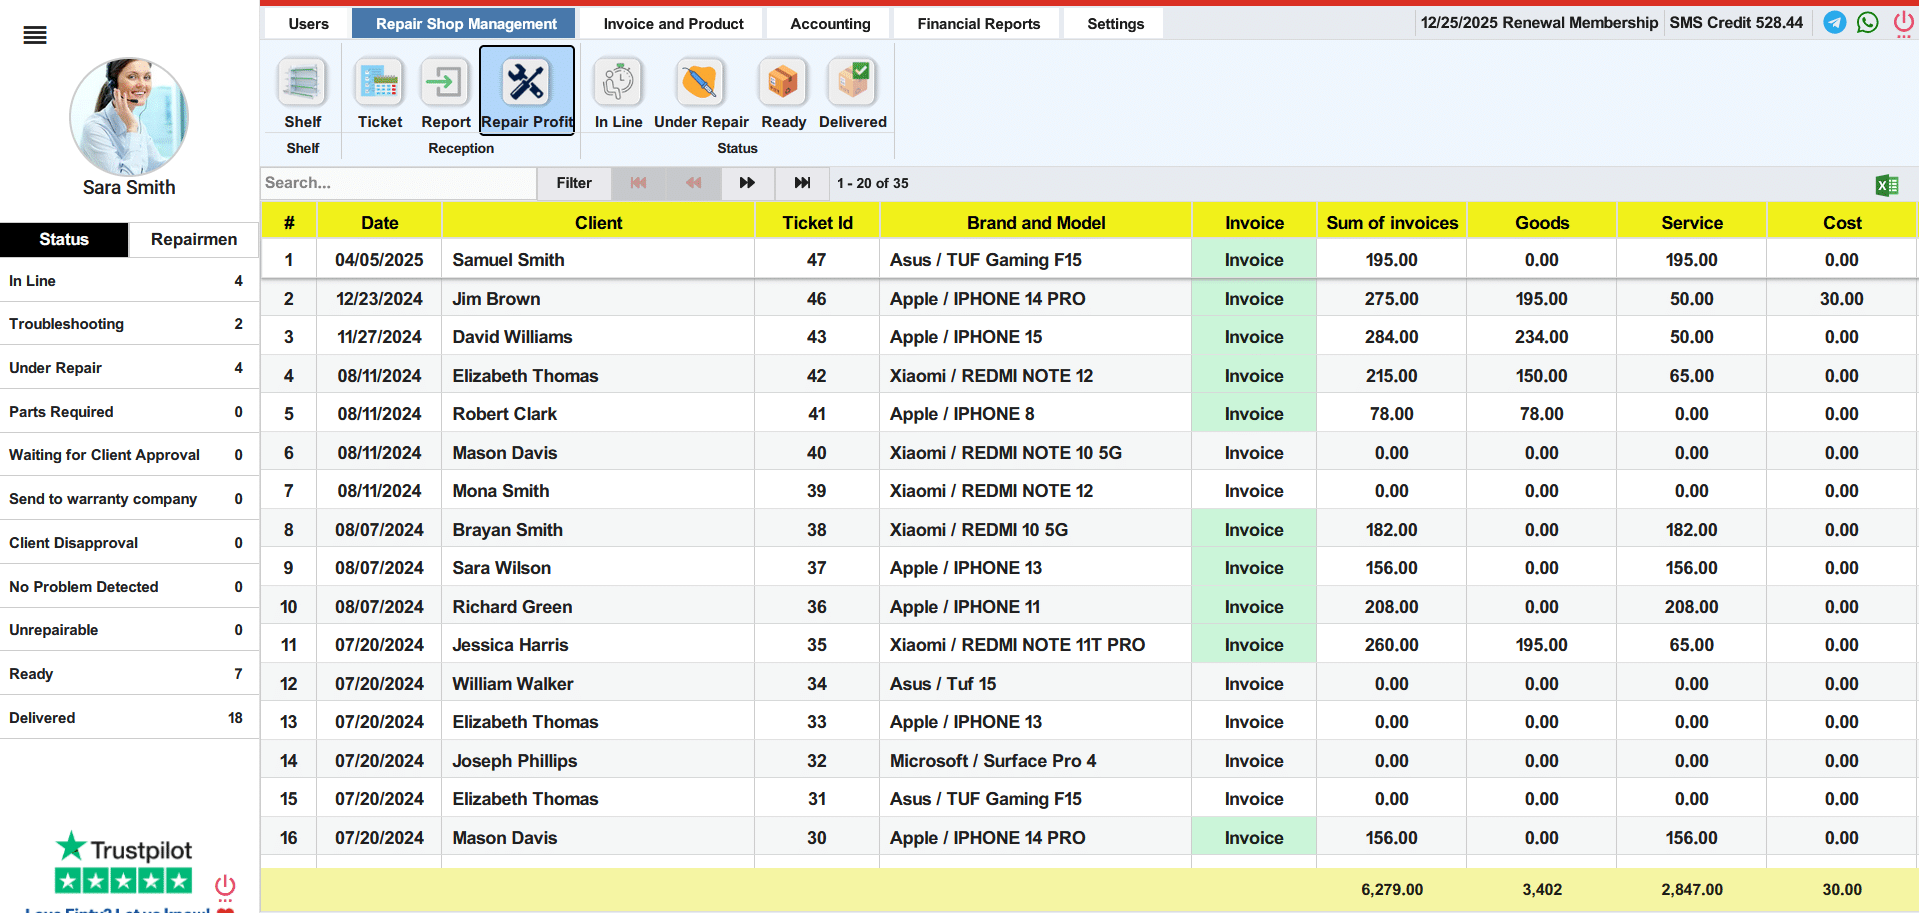Screen dimensions: 1919x913
Task: Select Parts Required status in sidebar
Action: pyautogui.click(x=129, y=412)
